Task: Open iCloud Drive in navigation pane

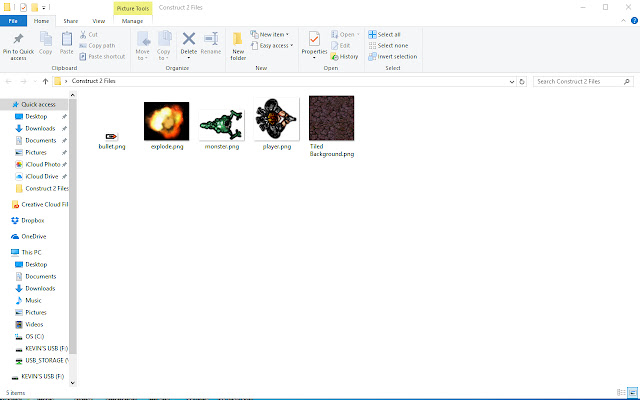Action: (40, 176)
